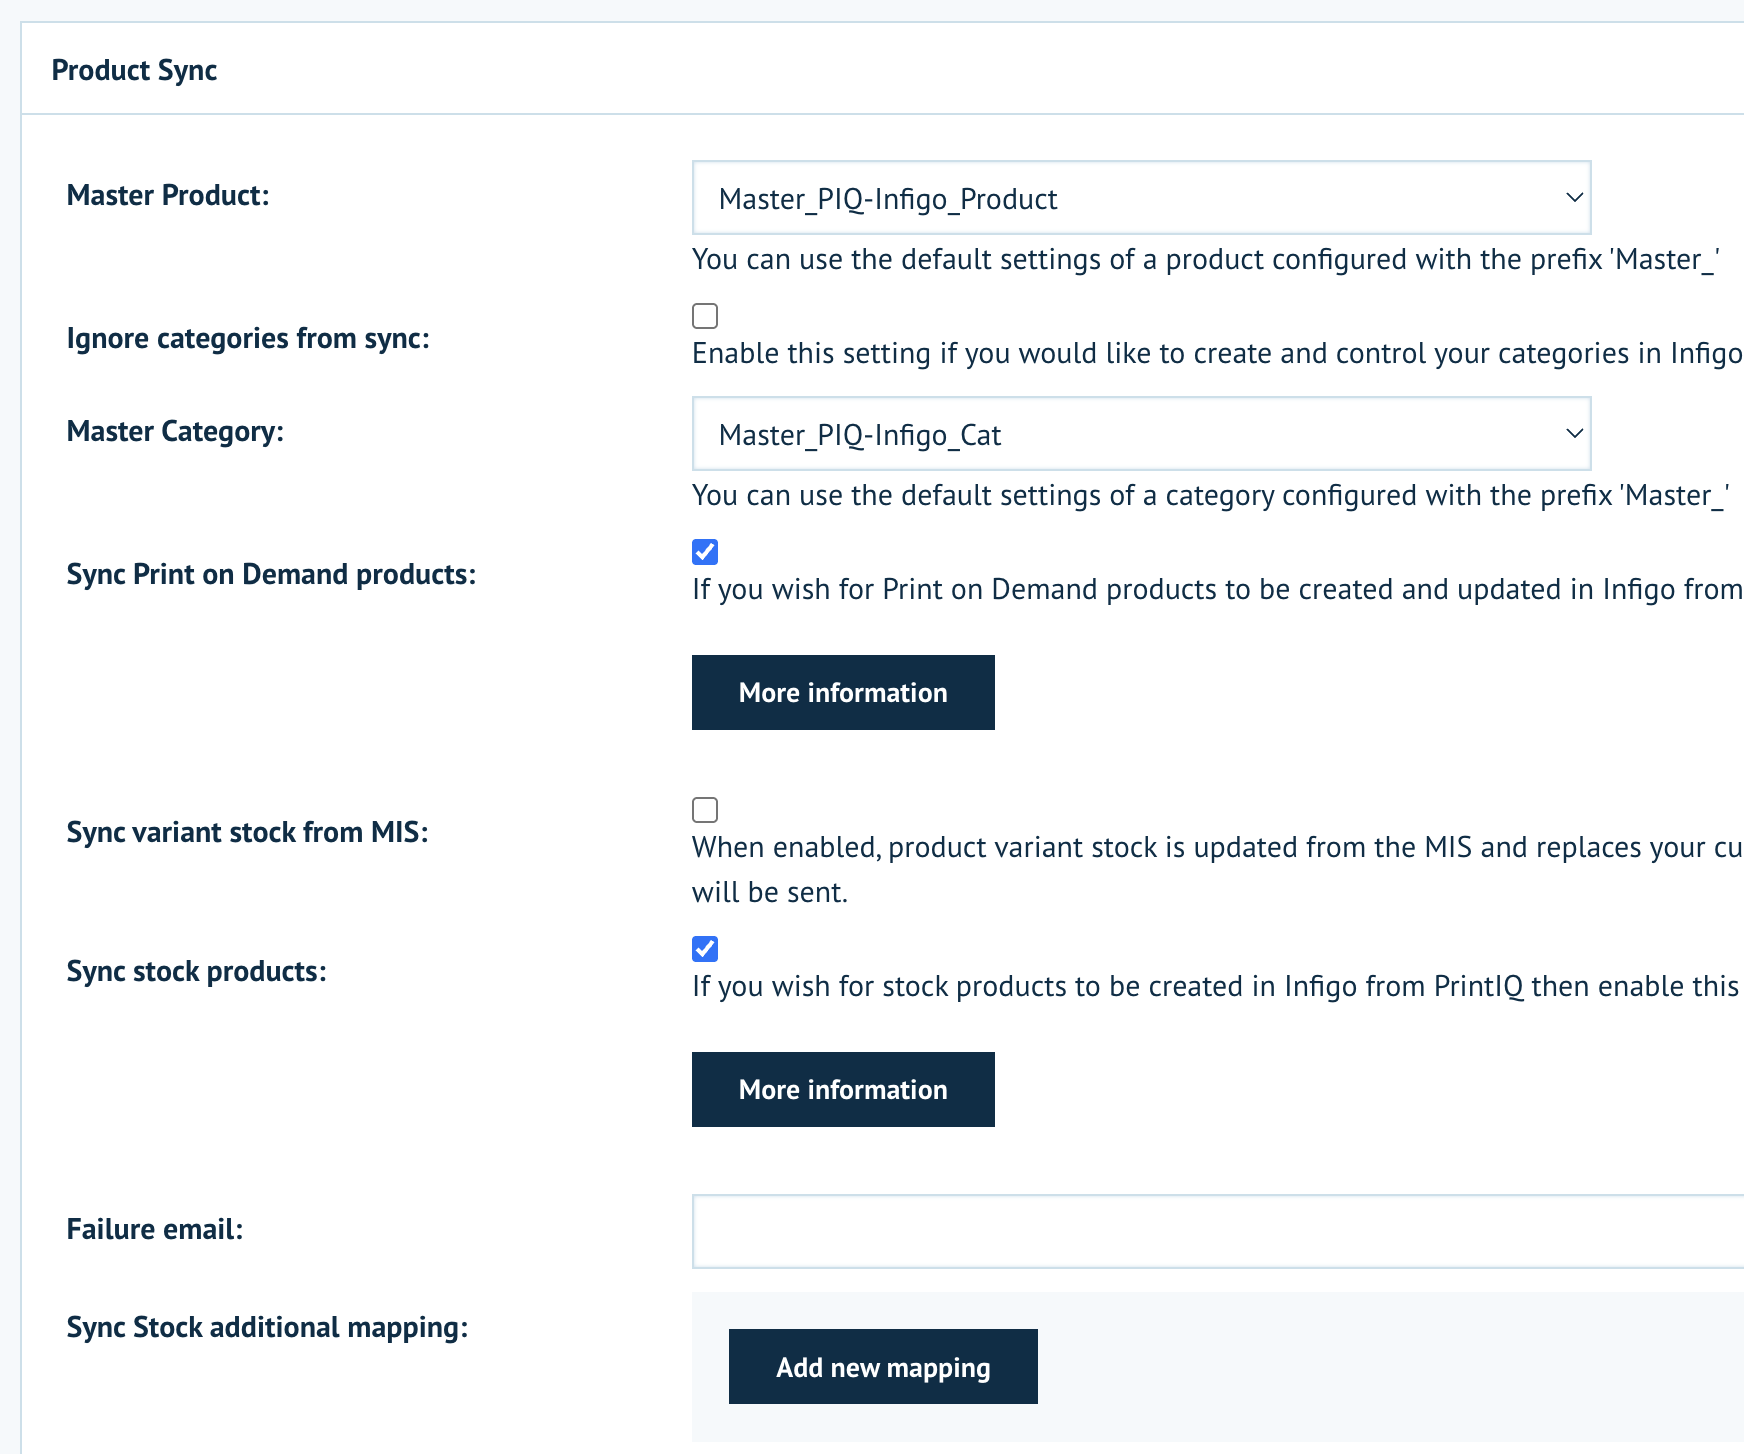Click the 'Master Product:' field label
Viewport: 1744px width, 1454px height.
[x=168, y=195]
